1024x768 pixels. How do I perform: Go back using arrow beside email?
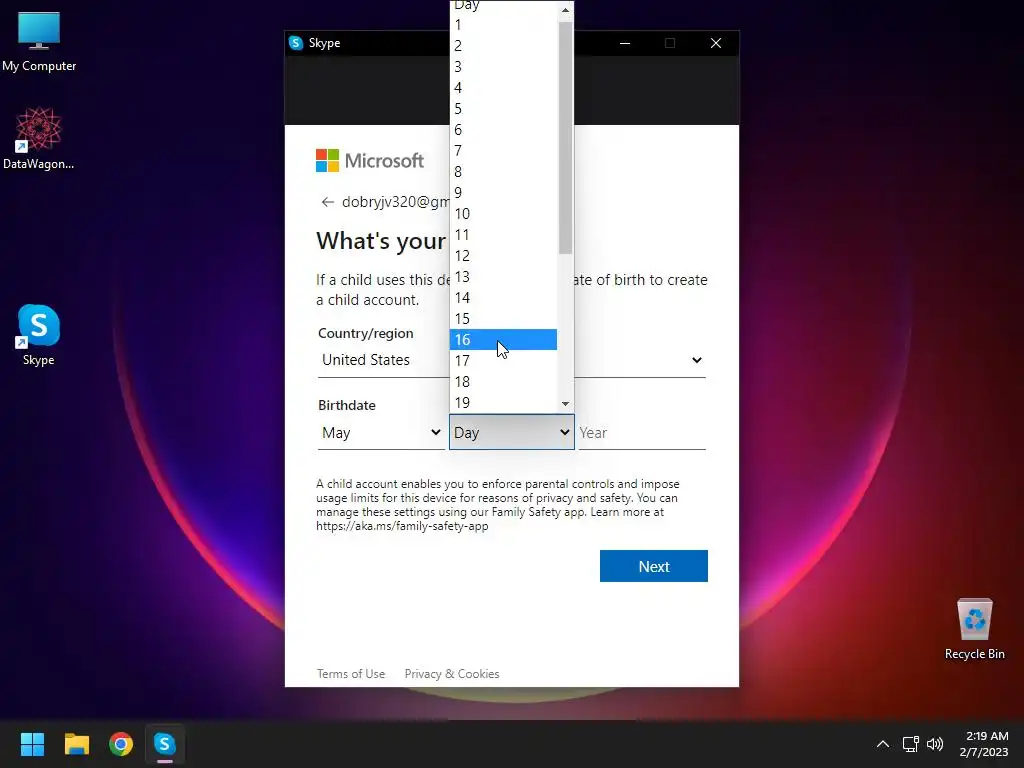[327, 202]
